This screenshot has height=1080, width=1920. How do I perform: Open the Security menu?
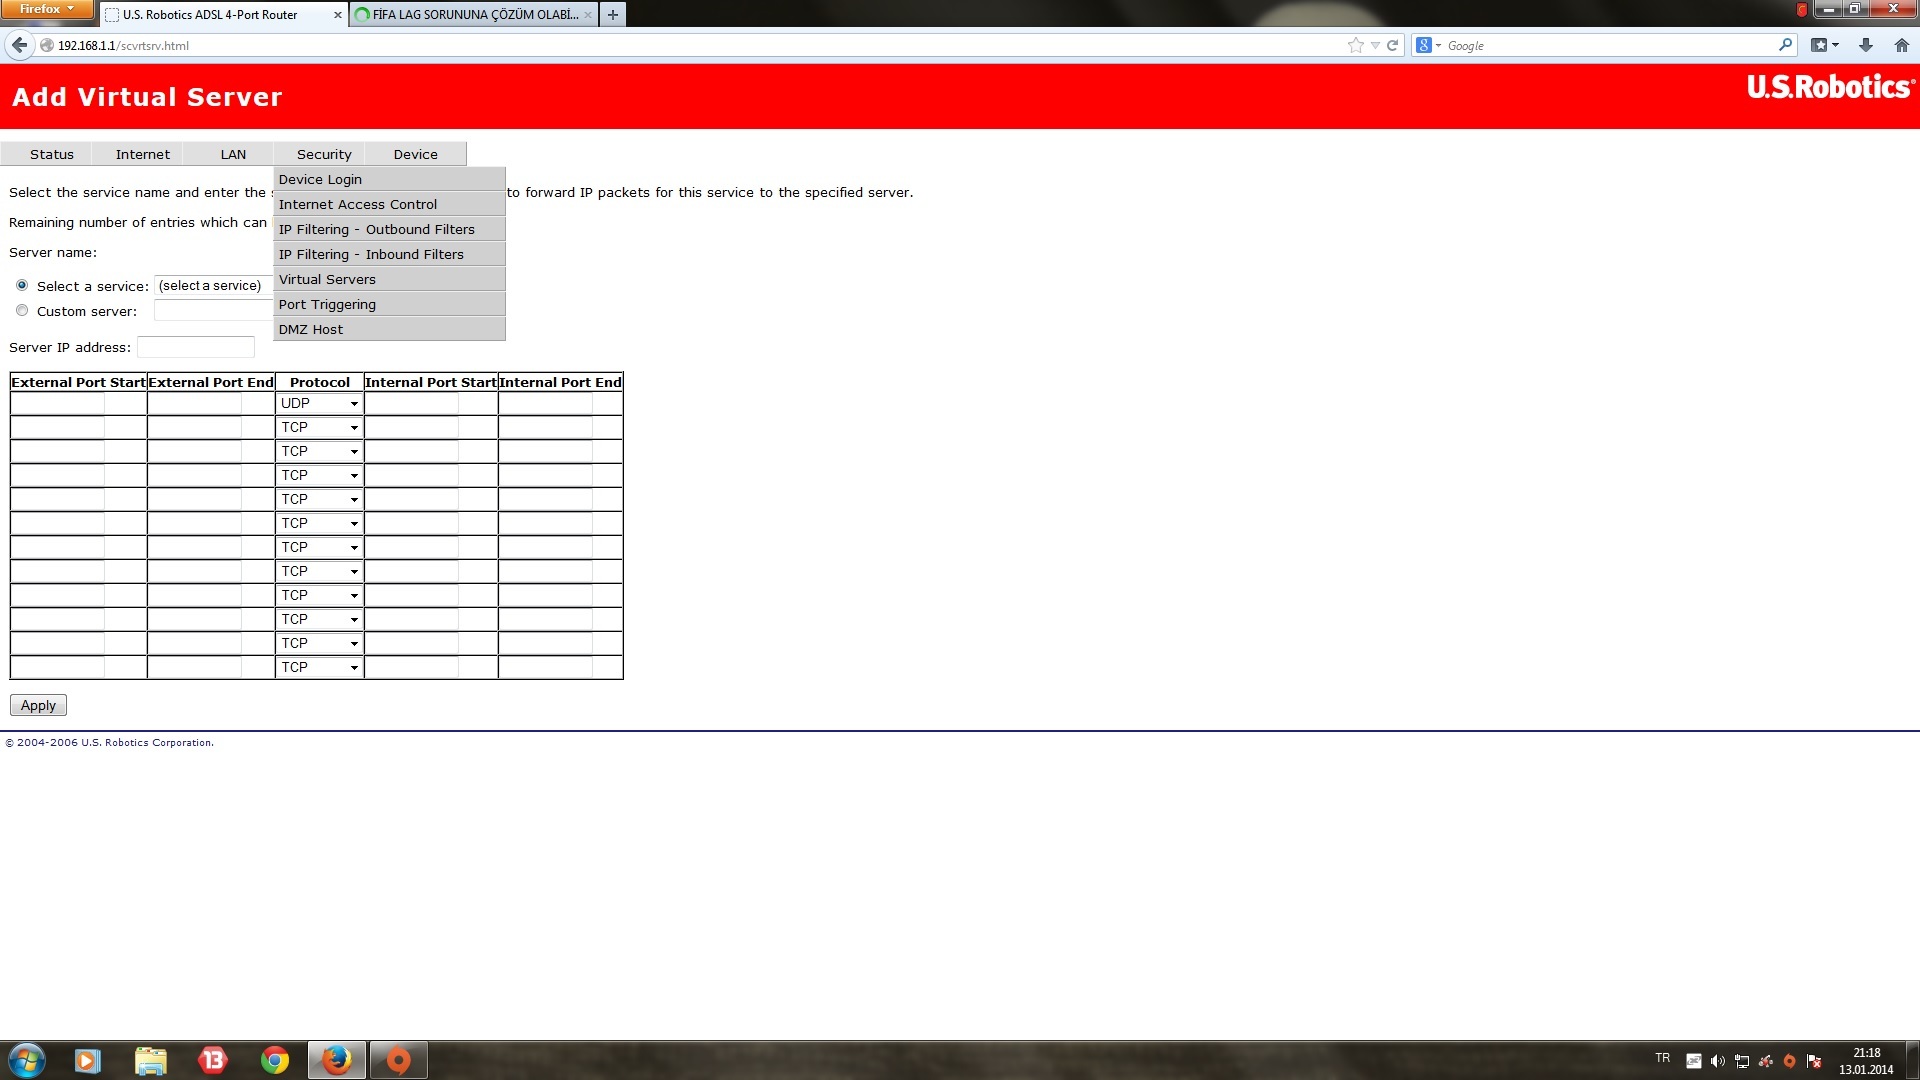pos(324,154)
